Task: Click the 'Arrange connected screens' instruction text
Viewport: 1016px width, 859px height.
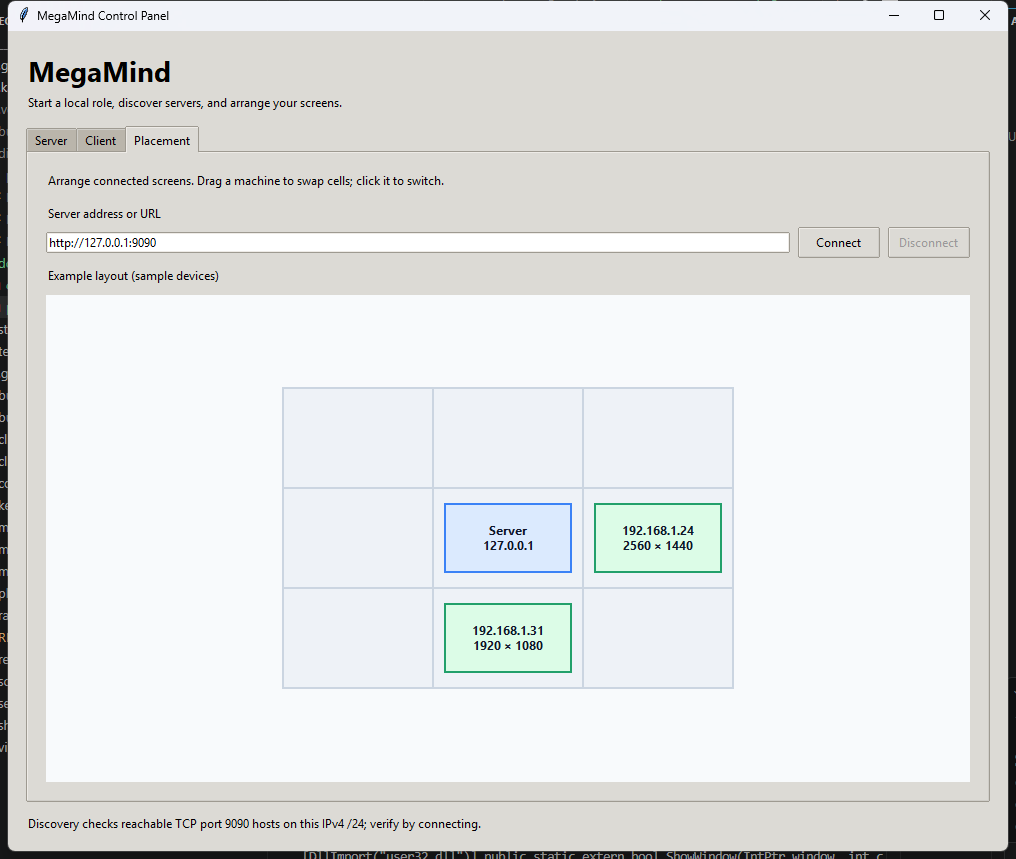Action: click(x=246, y=181)
